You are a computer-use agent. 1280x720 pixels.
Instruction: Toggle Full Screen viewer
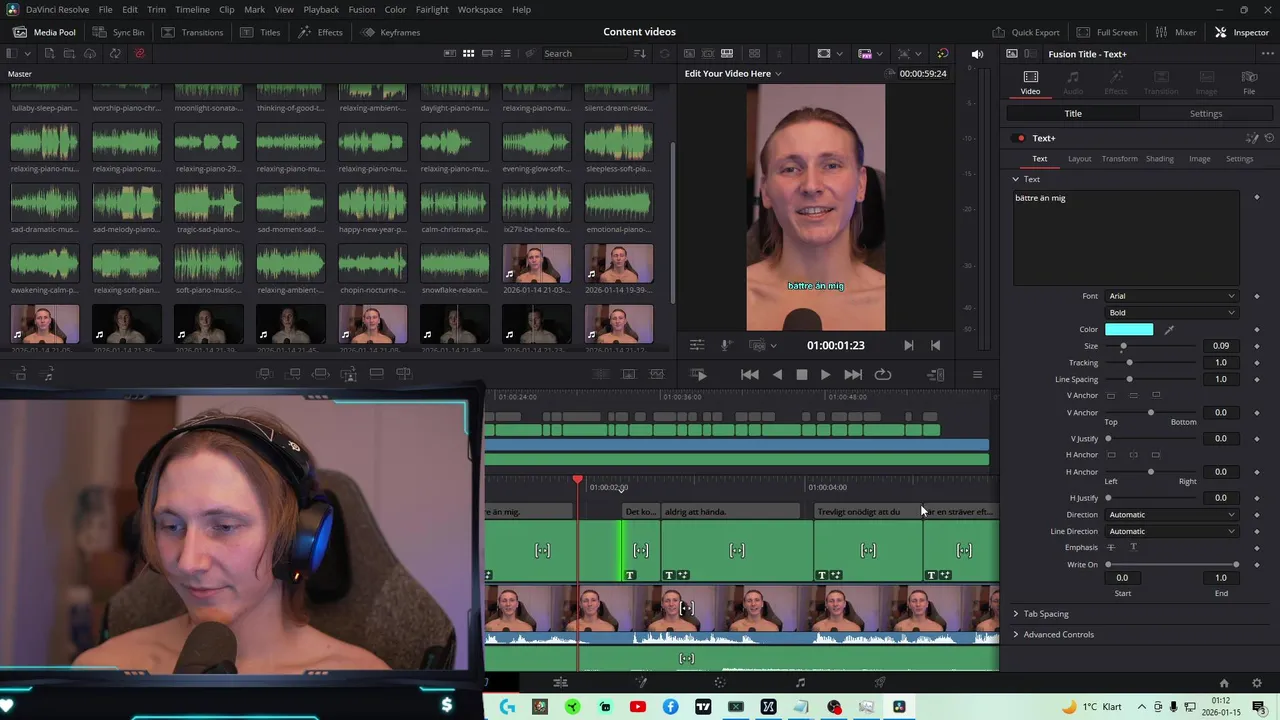click(1107, 32)
